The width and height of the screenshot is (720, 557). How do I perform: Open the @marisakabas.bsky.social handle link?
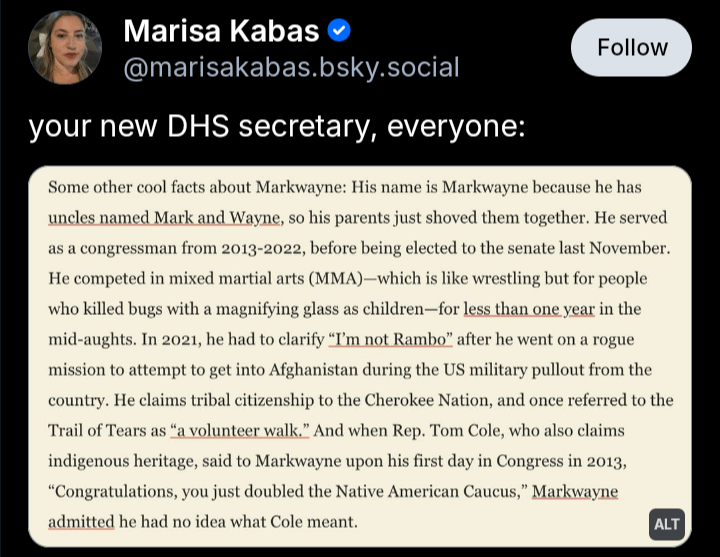pos(291,68)
